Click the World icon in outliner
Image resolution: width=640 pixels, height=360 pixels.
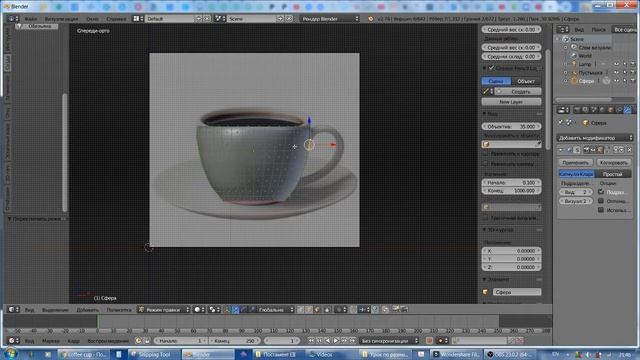pyautogui.click(x=574, y=56)
